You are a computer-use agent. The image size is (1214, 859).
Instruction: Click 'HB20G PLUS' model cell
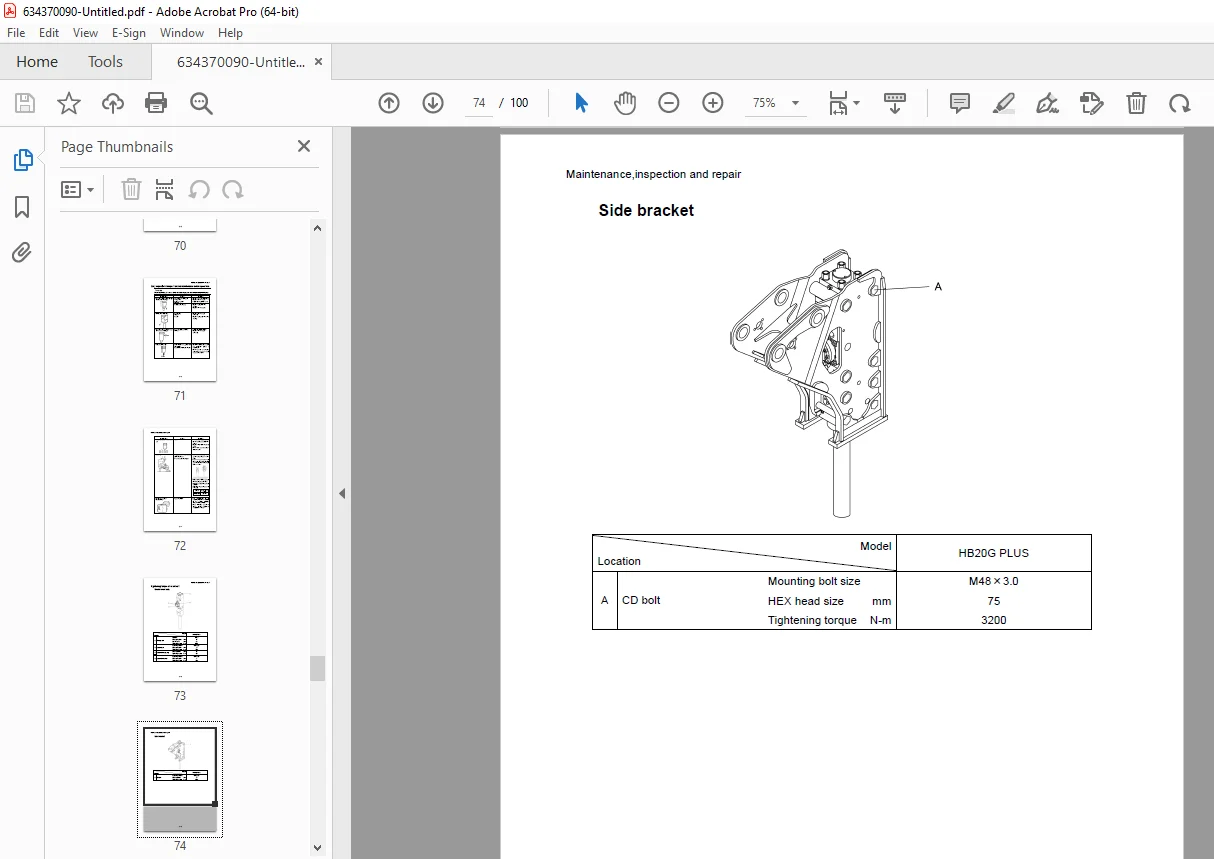[x=993, y=553]
